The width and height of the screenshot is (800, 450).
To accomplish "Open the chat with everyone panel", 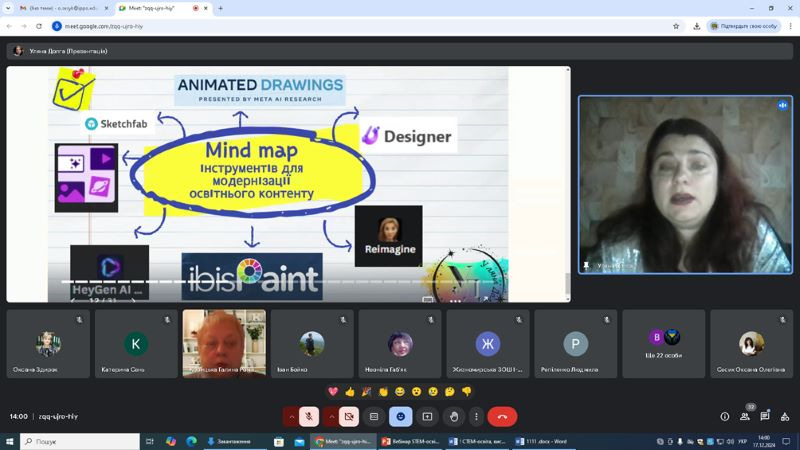I will pyautogui.click(x=764, y=417).
